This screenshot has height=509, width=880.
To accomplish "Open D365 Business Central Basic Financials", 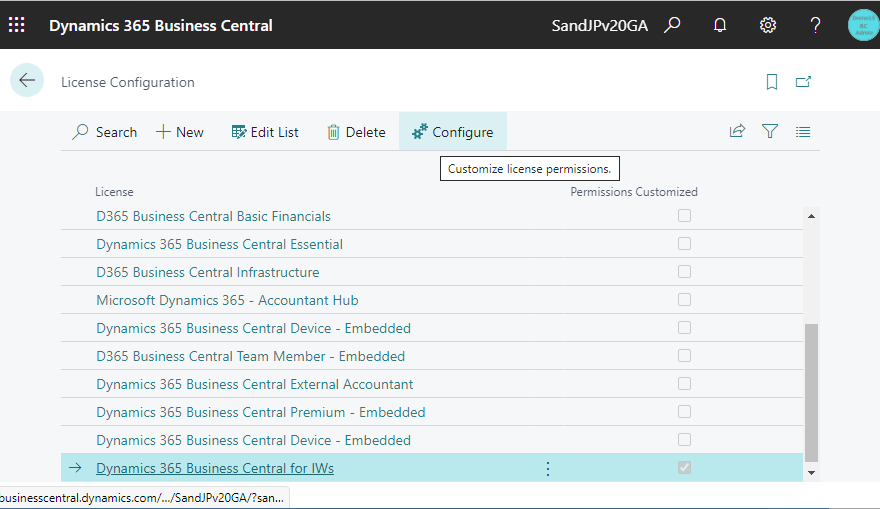I will click(213, 216).
